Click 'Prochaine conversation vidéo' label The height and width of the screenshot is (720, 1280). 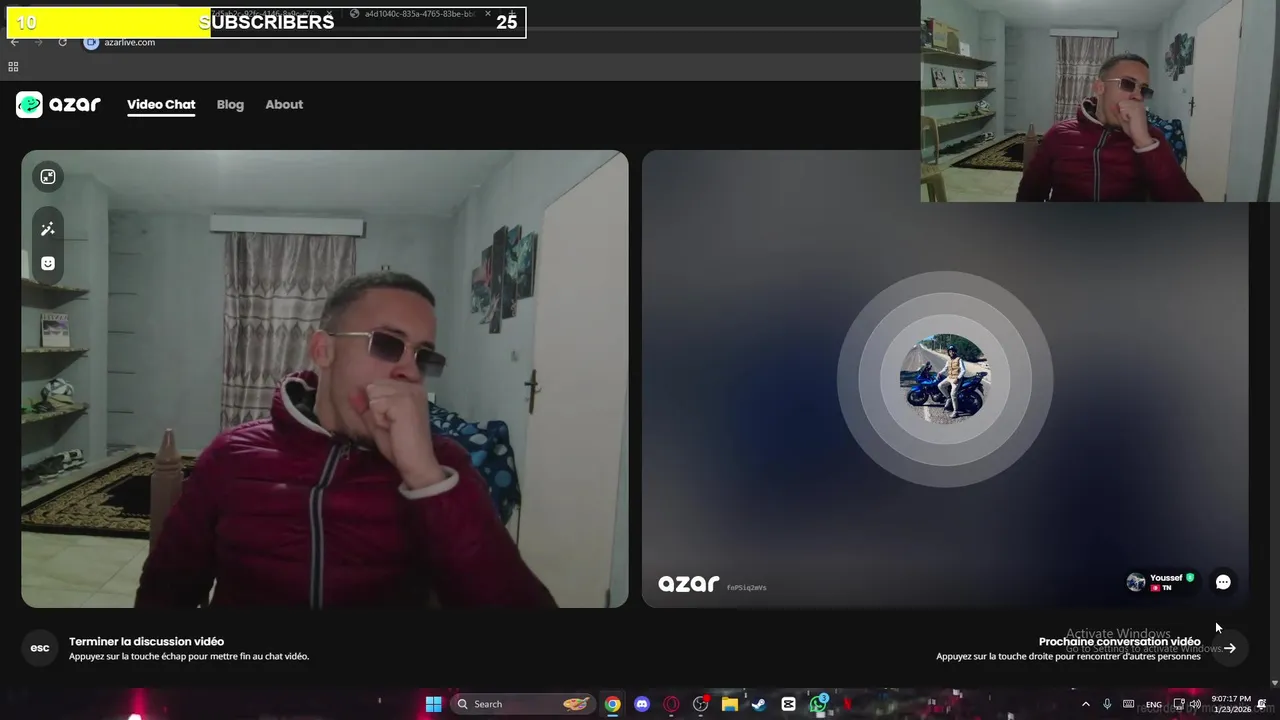[1119, 641]
